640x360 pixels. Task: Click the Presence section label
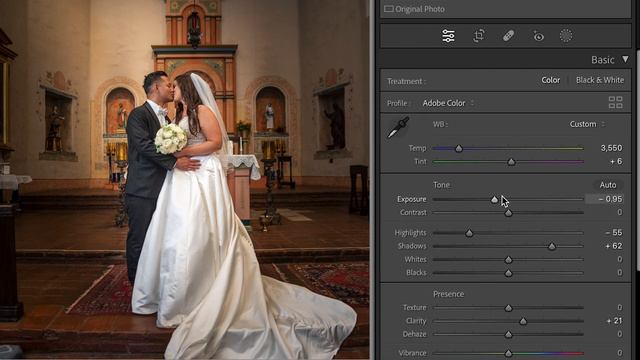point(448,294)
